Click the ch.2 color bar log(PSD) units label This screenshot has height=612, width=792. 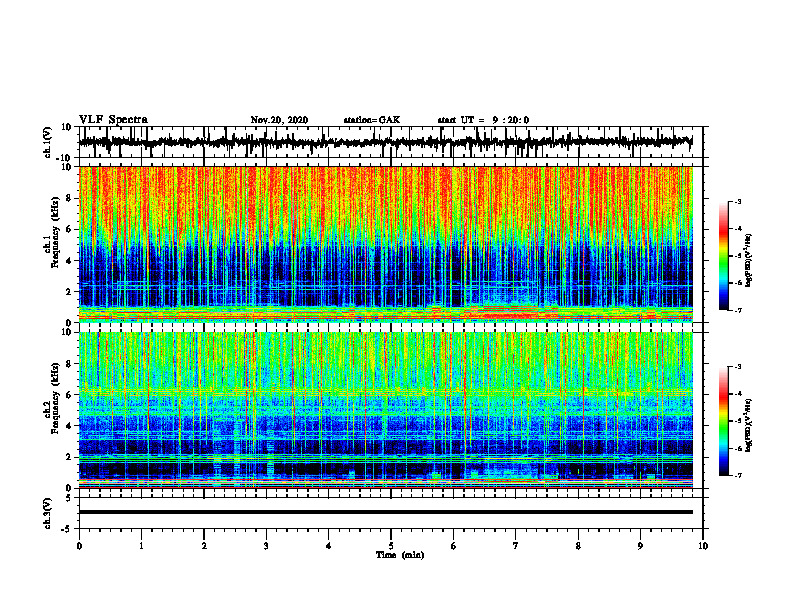coord(750,426)
